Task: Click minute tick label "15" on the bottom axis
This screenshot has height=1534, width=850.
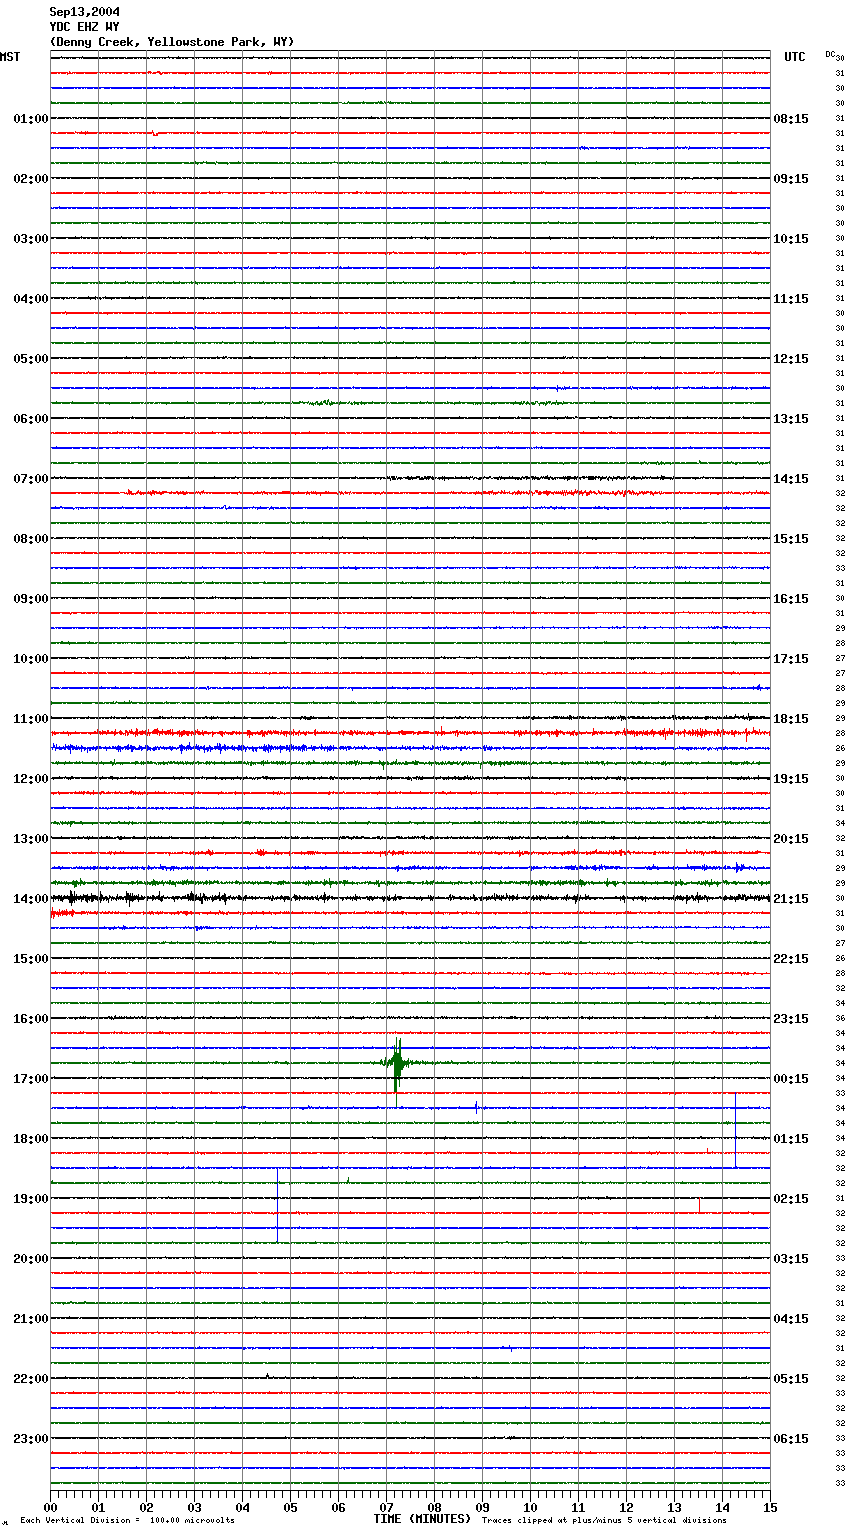Action: [x=770, y=1507]
